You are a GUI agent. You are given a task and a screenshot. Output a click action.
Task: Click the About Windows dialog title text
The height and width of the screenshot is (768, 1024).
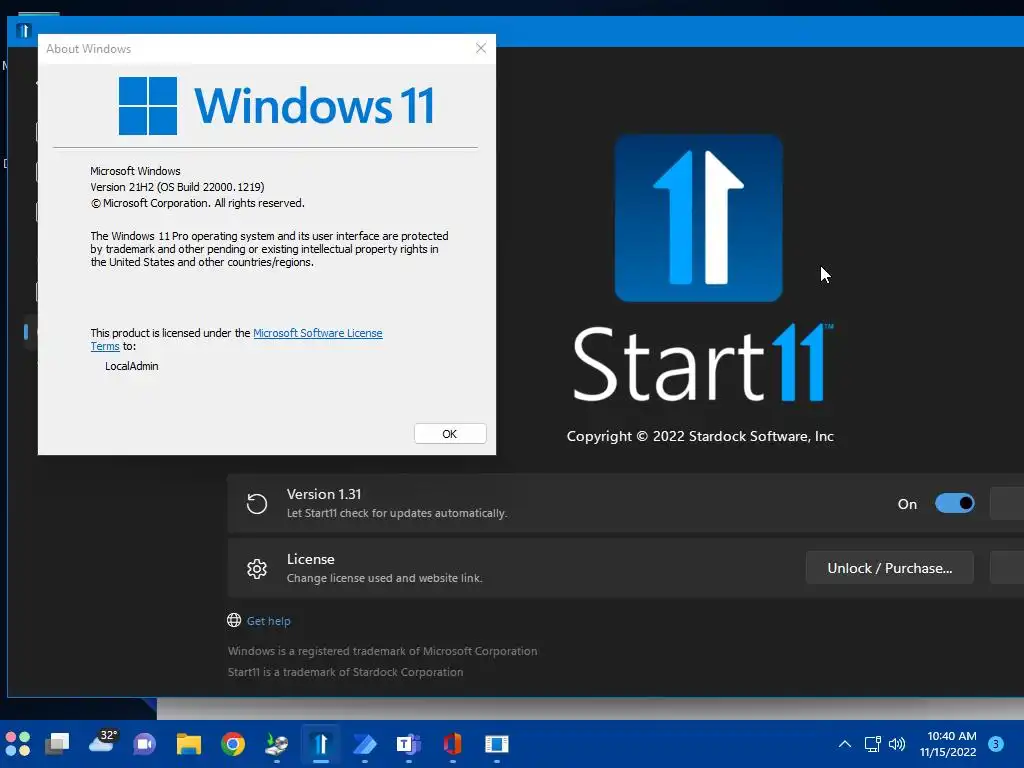click(x=88, y=49)
